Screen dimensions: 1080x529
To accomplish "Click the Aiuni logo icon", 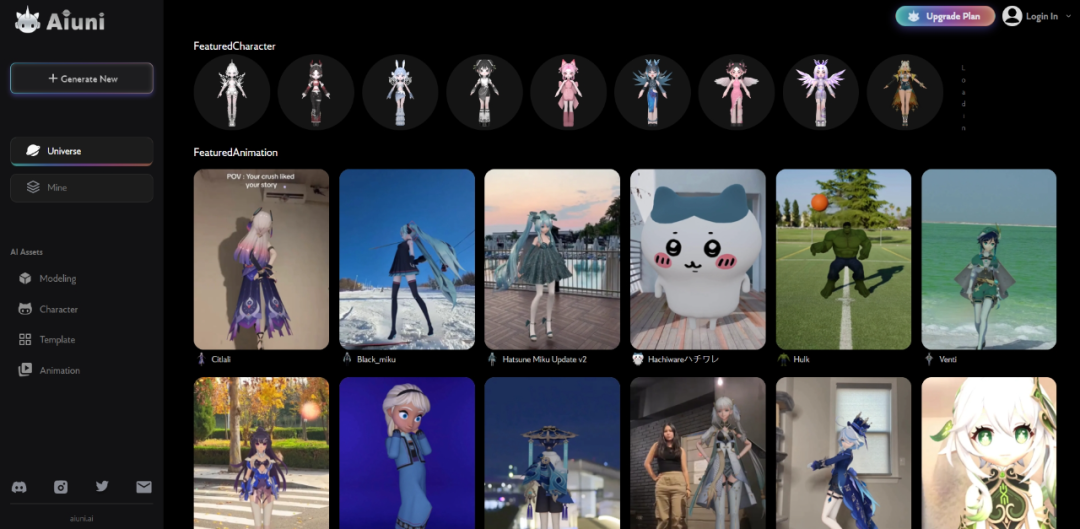I will pos(28,21).
